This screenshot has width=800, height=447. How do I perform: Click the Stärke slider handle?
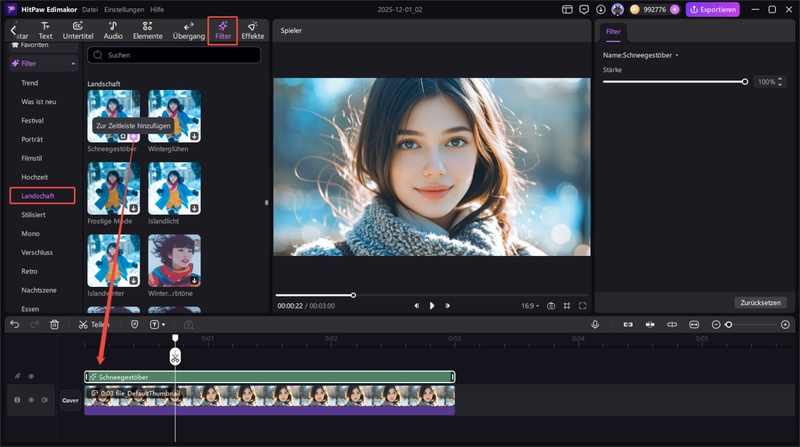click(x=745, y=82)
